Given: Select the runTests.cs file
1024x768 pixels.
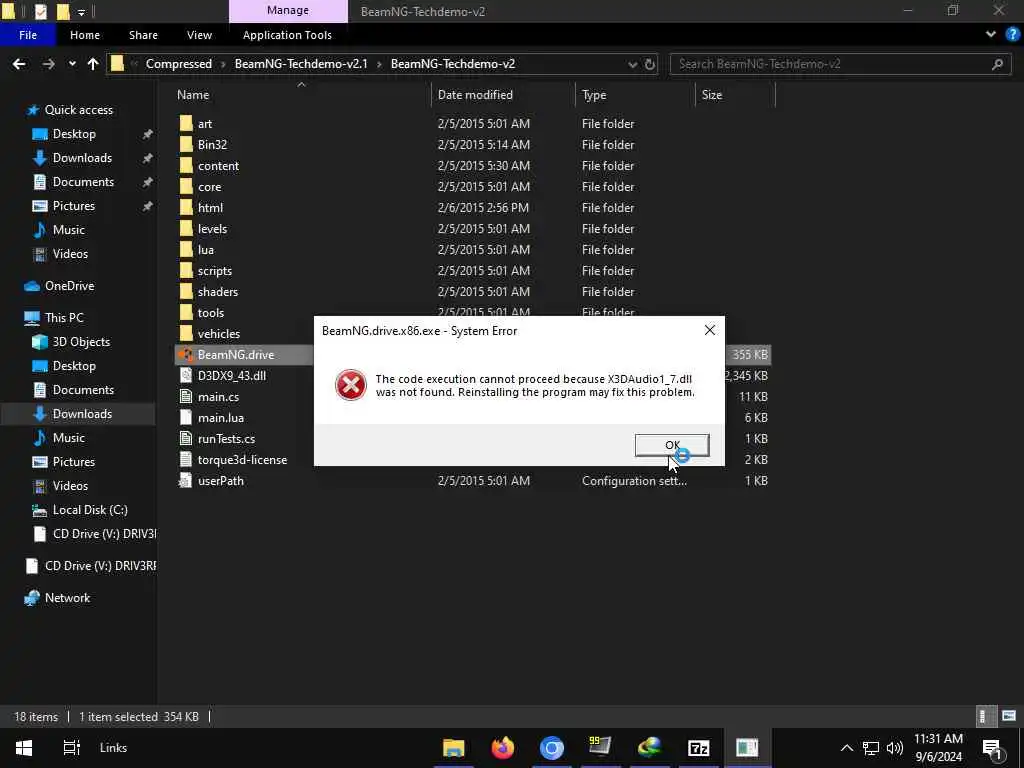Looking at the screenshot, I should coord(226,439).
